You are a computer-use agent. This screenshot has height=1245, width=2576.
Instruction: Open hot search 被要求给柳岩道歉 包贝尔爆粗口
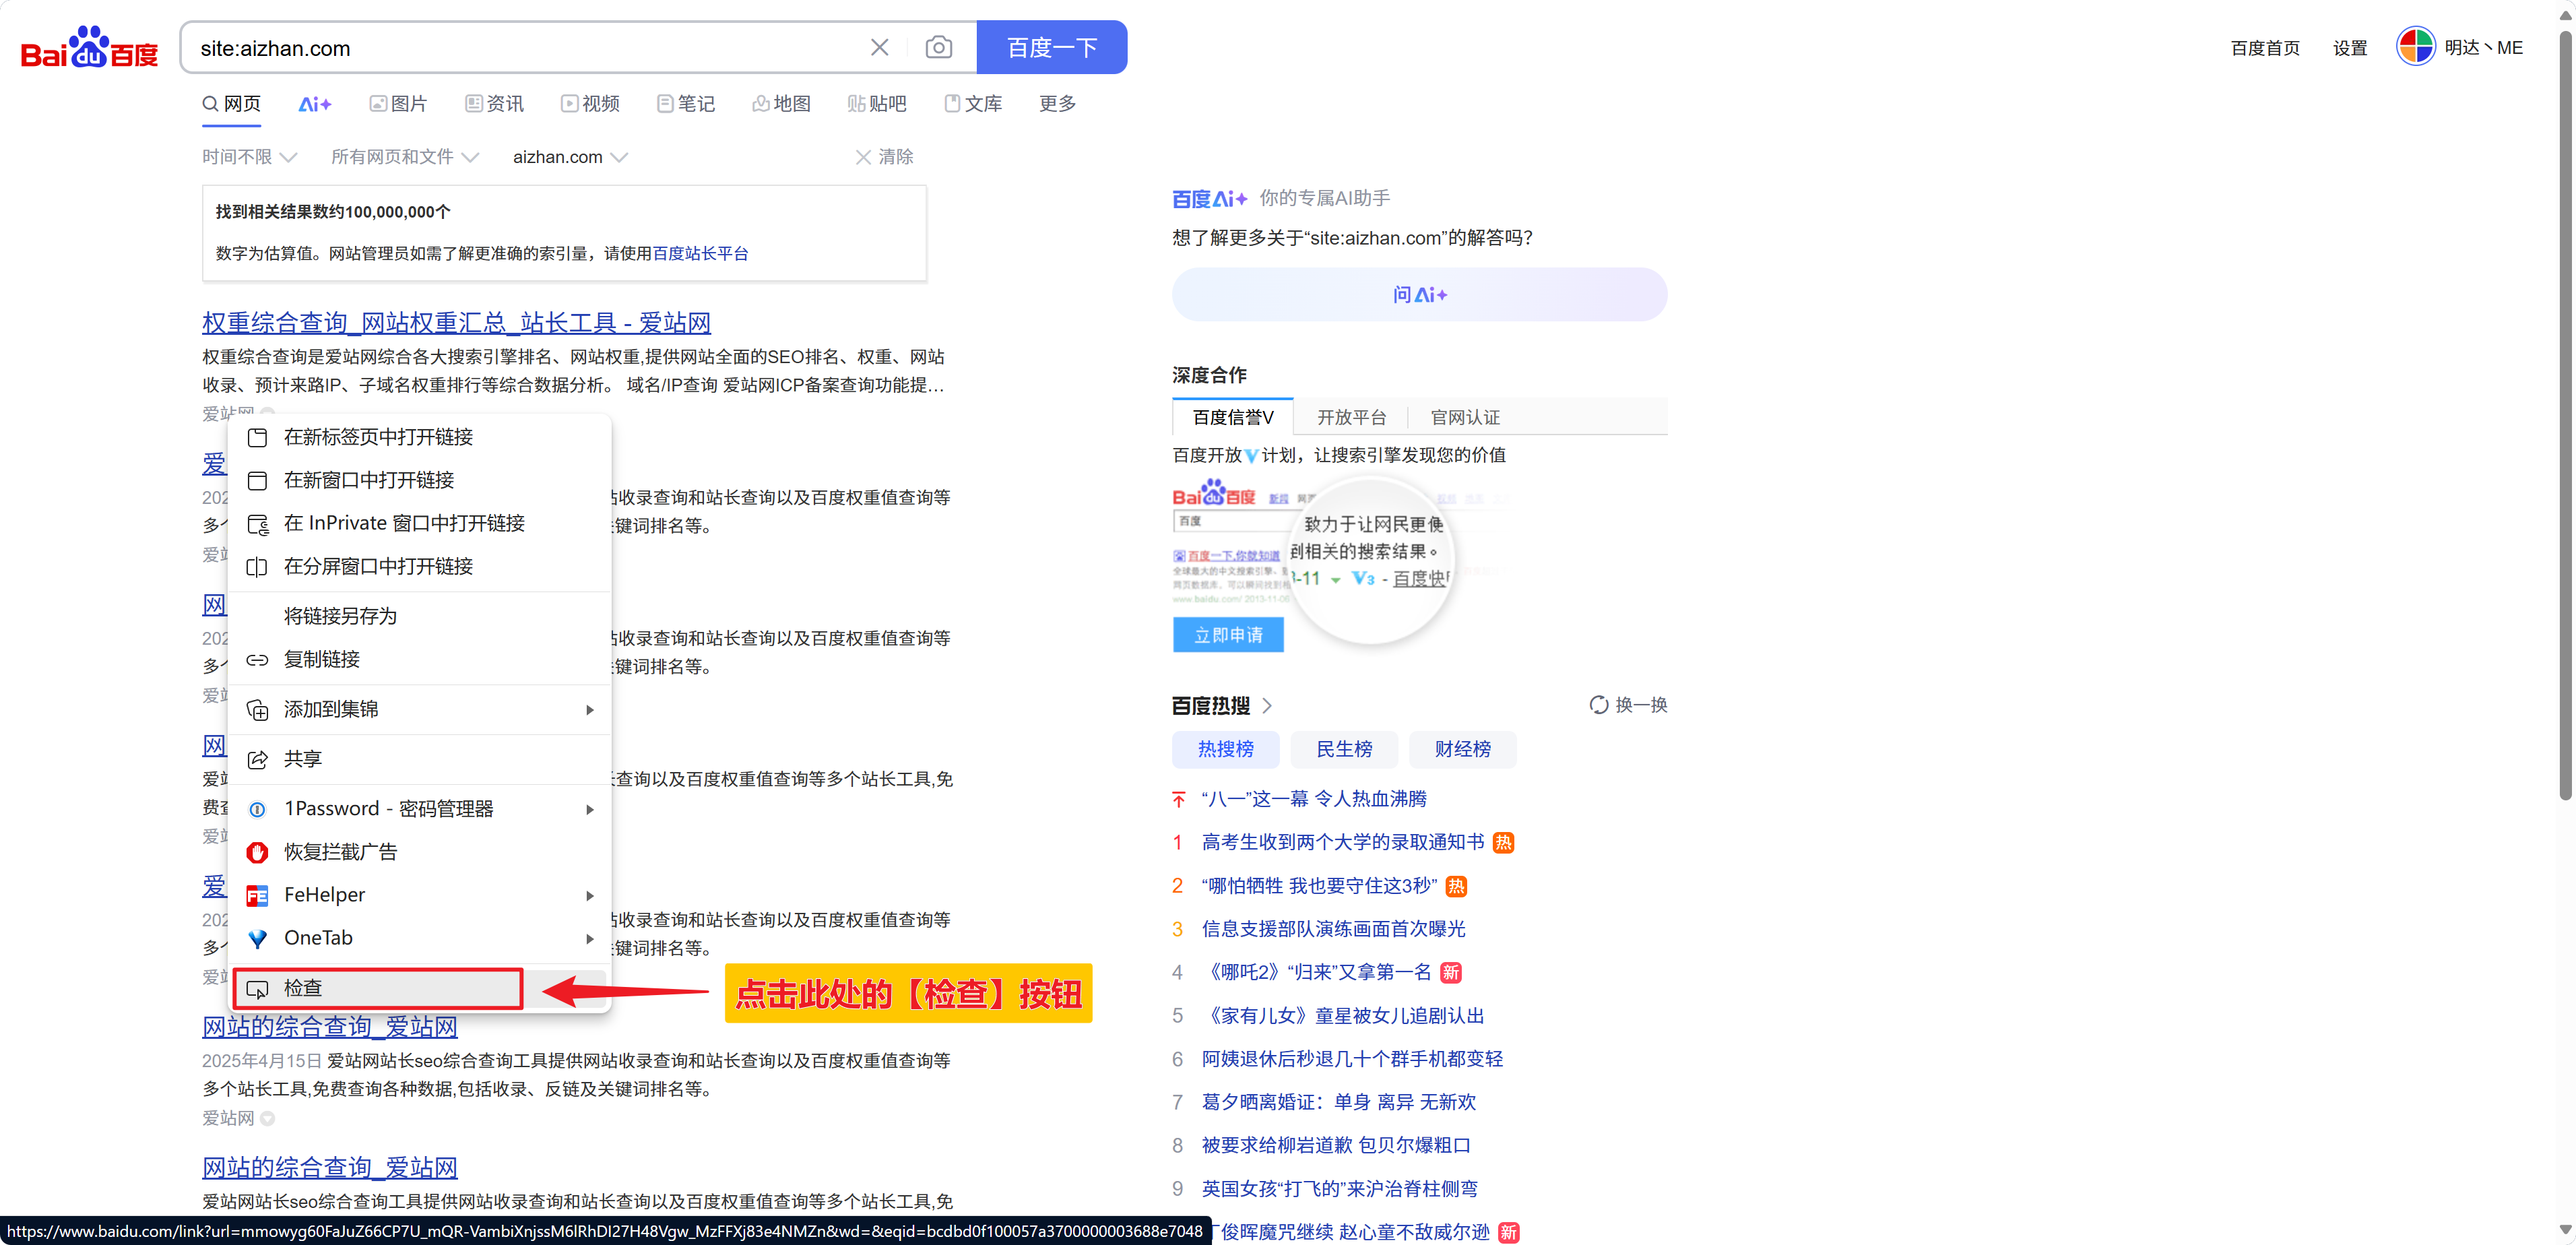(x=1336, y=1145)
